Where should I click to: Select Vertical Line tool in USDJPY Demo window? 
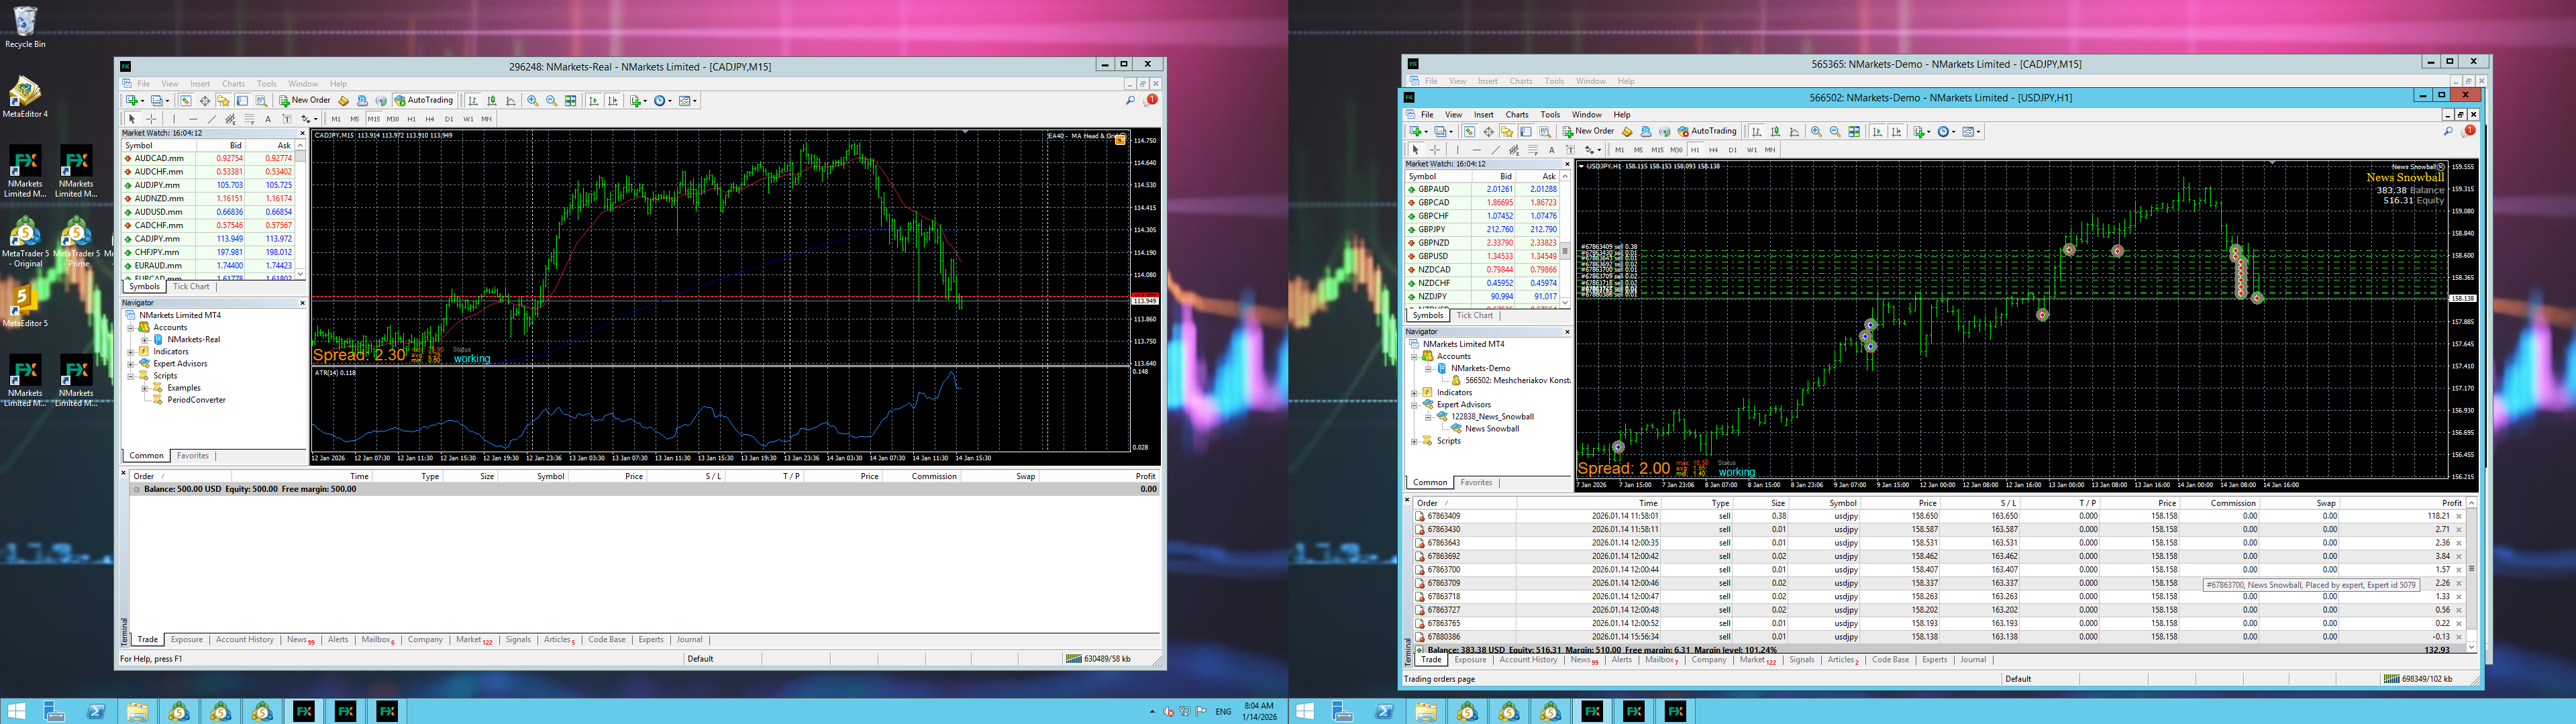pyautogui.click(x=1458, y=150)
